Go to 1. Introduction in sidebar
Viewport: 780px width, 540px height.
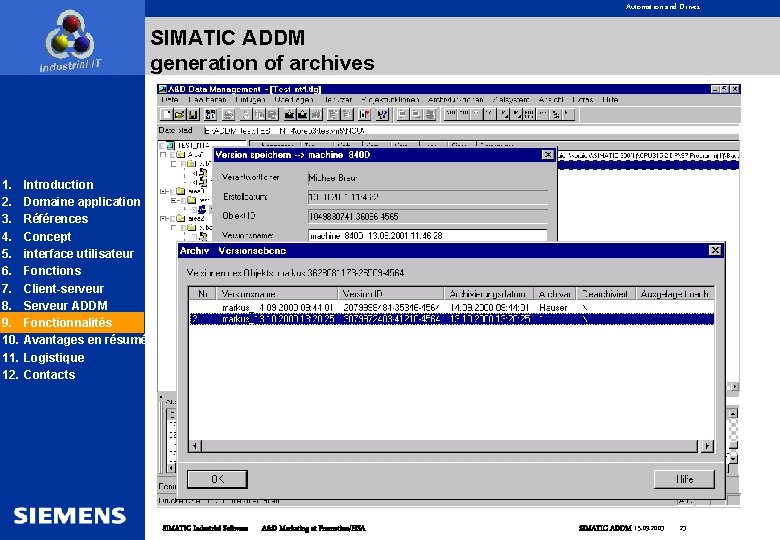point(48,185)
